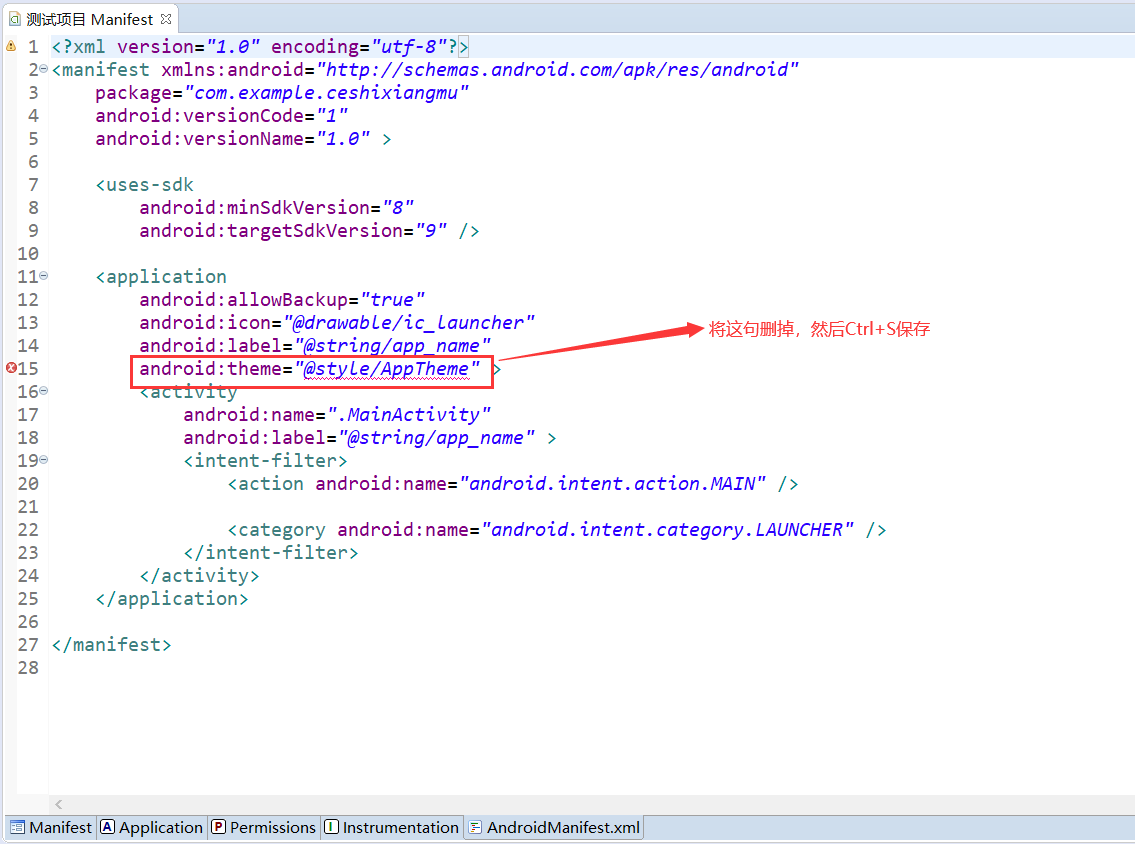
Task: Collapse the application element fold marker
Action: [42, 276]
